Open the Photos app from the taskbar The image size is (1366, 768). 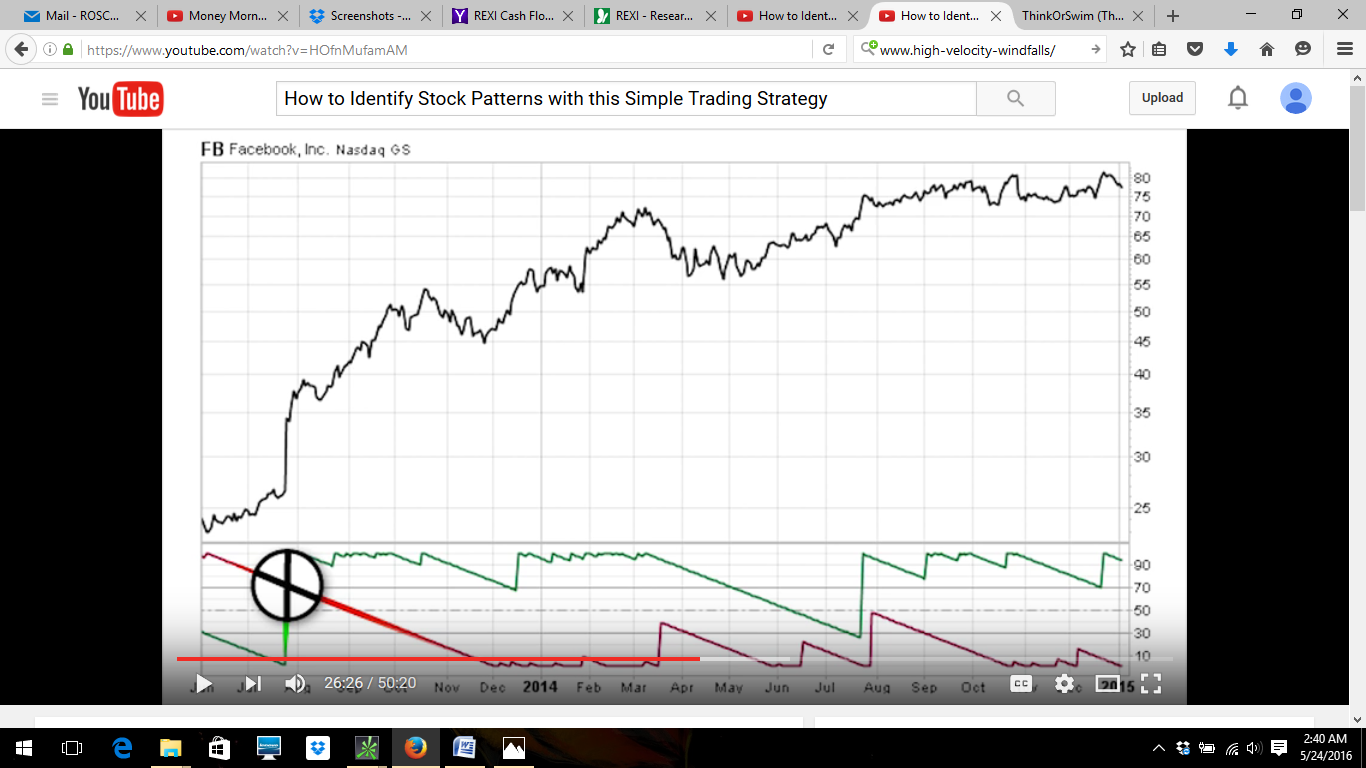coord(513,748)
